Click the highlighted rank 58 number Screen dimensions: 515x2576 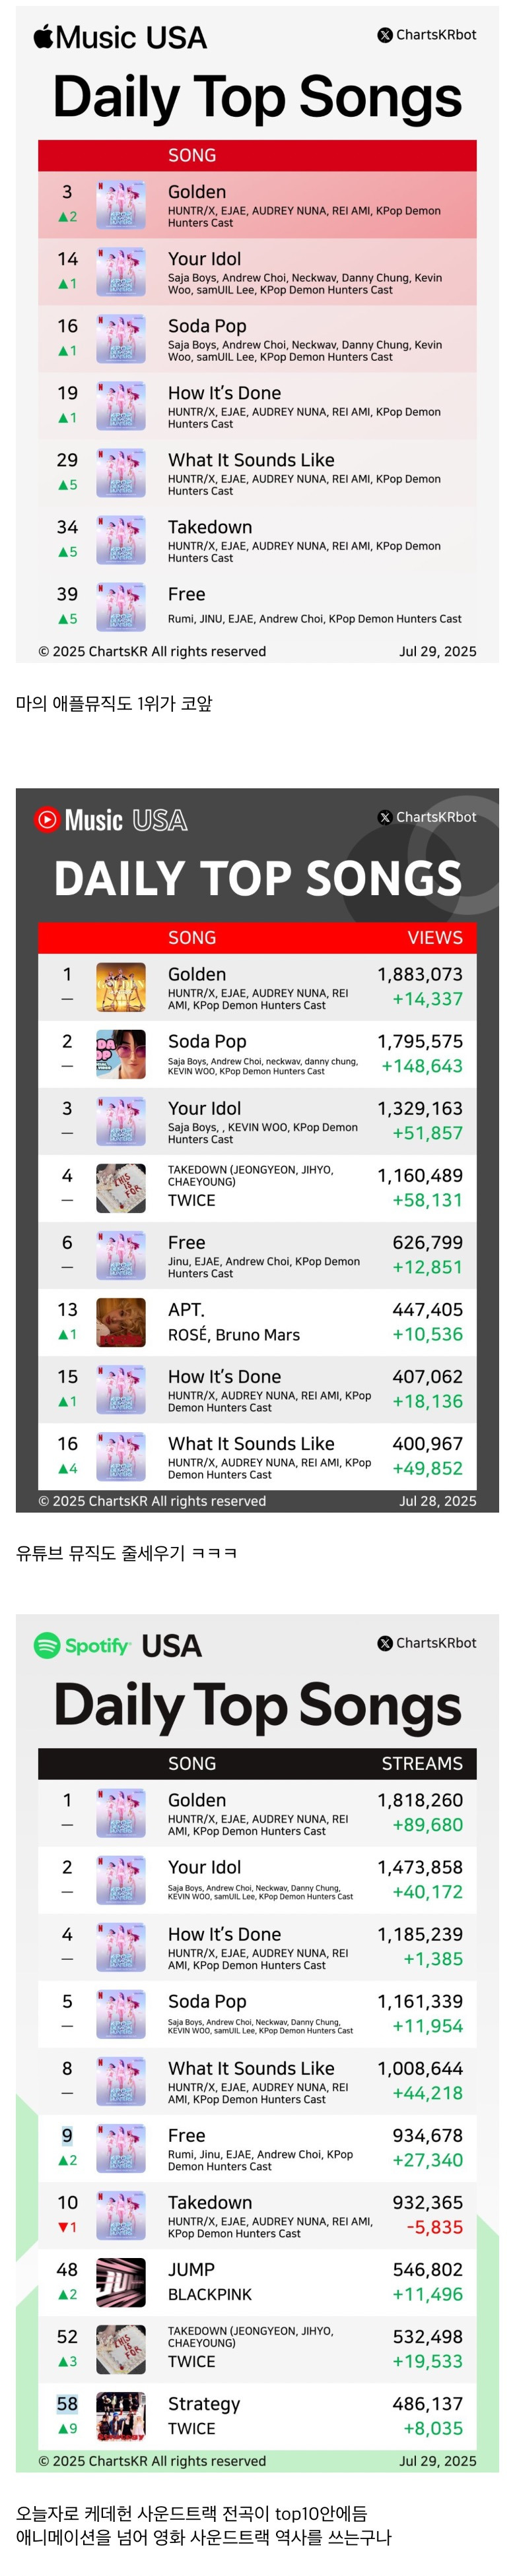(x=67, y=2403)
